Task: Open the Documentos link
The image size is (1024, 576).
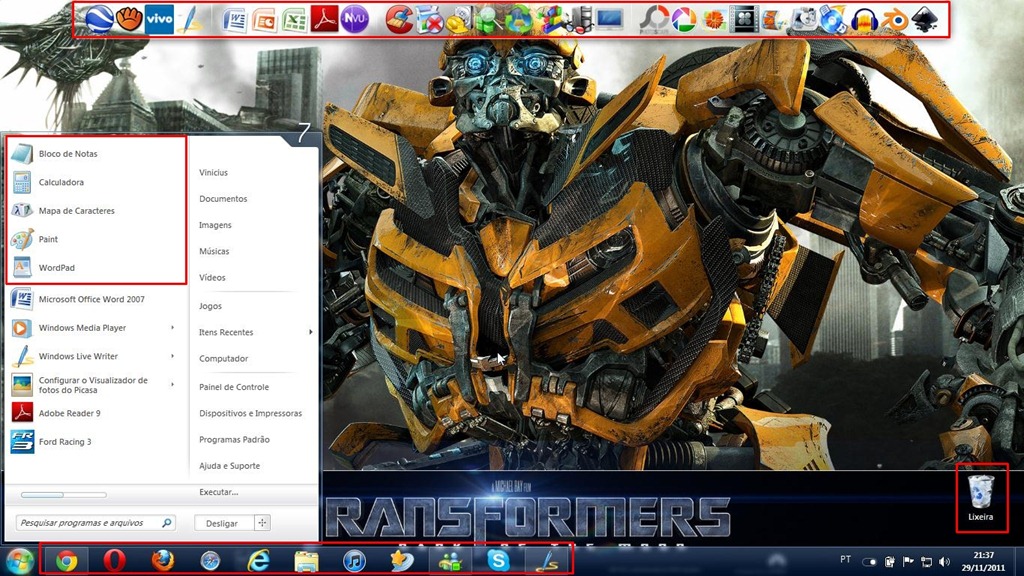Action: [x=223, y=199]
